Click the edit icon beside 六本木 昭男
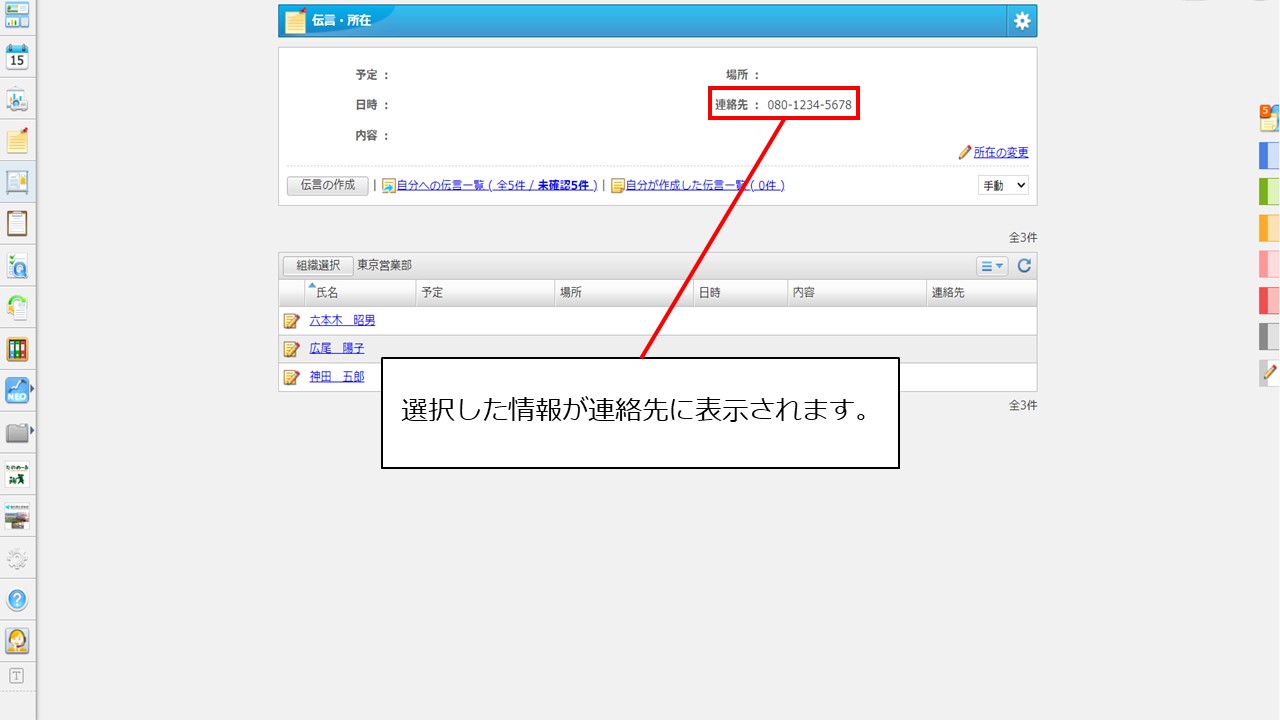The width and height of the screenshot is (1280, 720). tap(291, 320)
